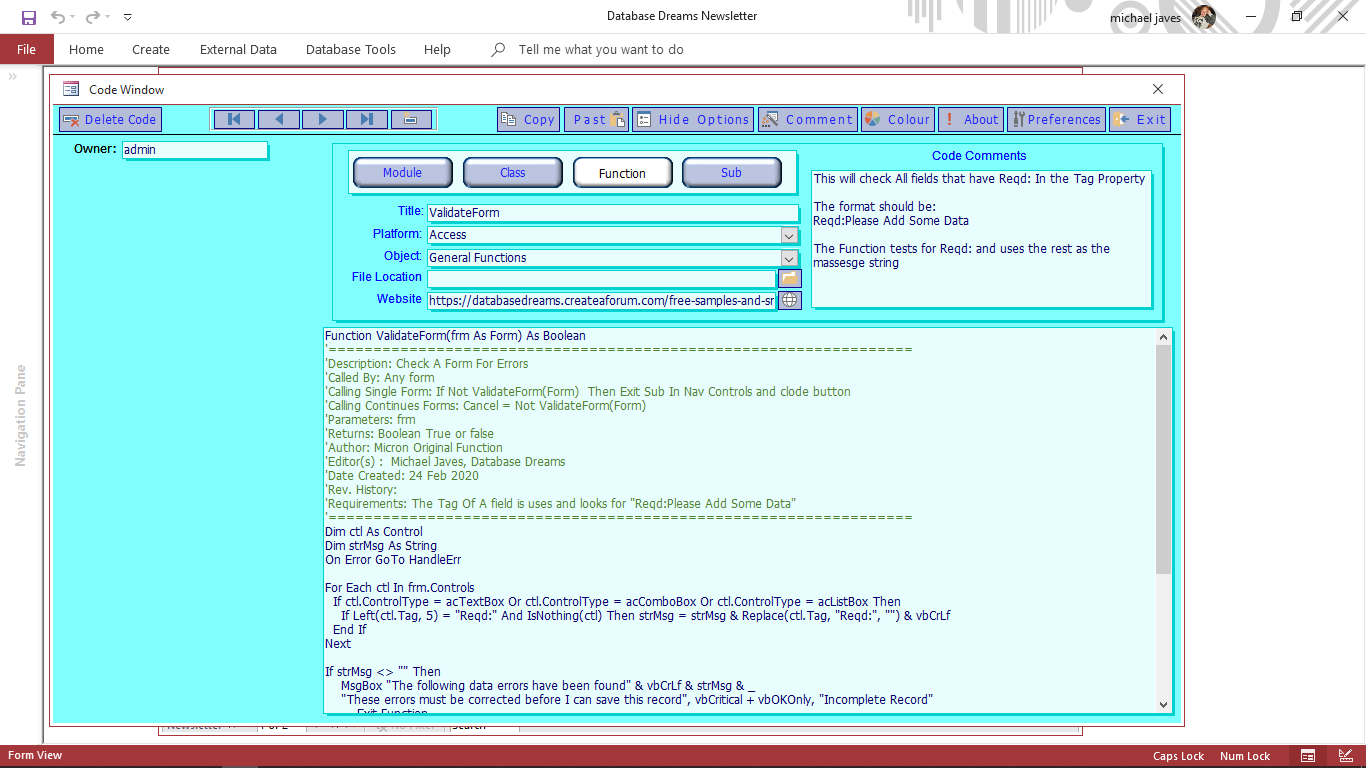Click the 'Date Created: 24 Feb 2020' comment line

(x=402, y=476)
